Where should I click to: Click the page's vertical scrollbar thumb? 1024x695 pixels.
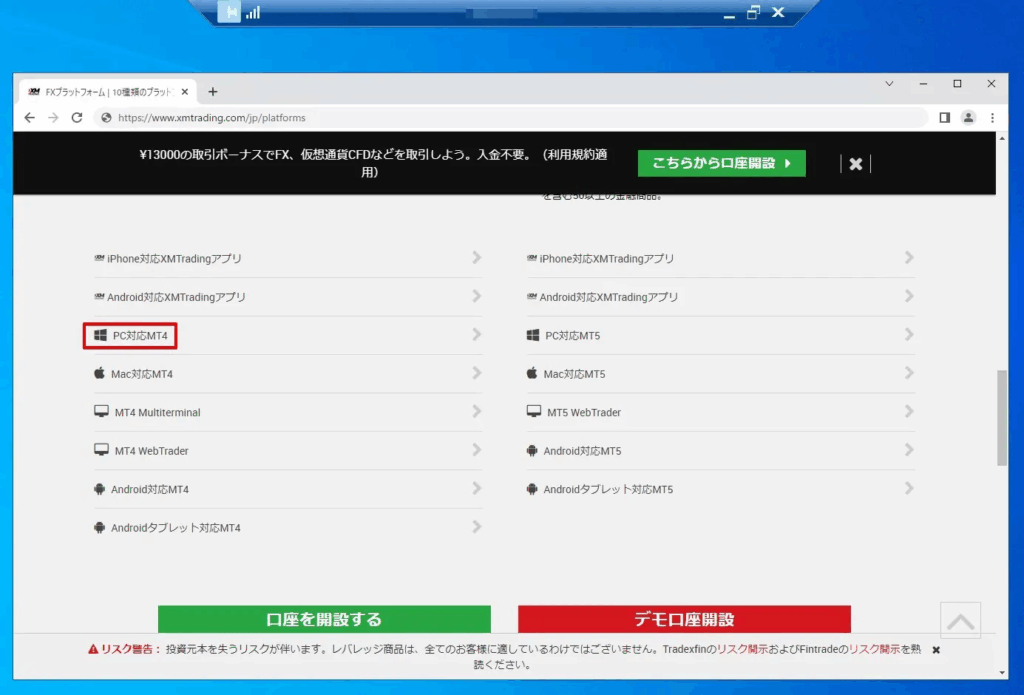point(1002,417)
